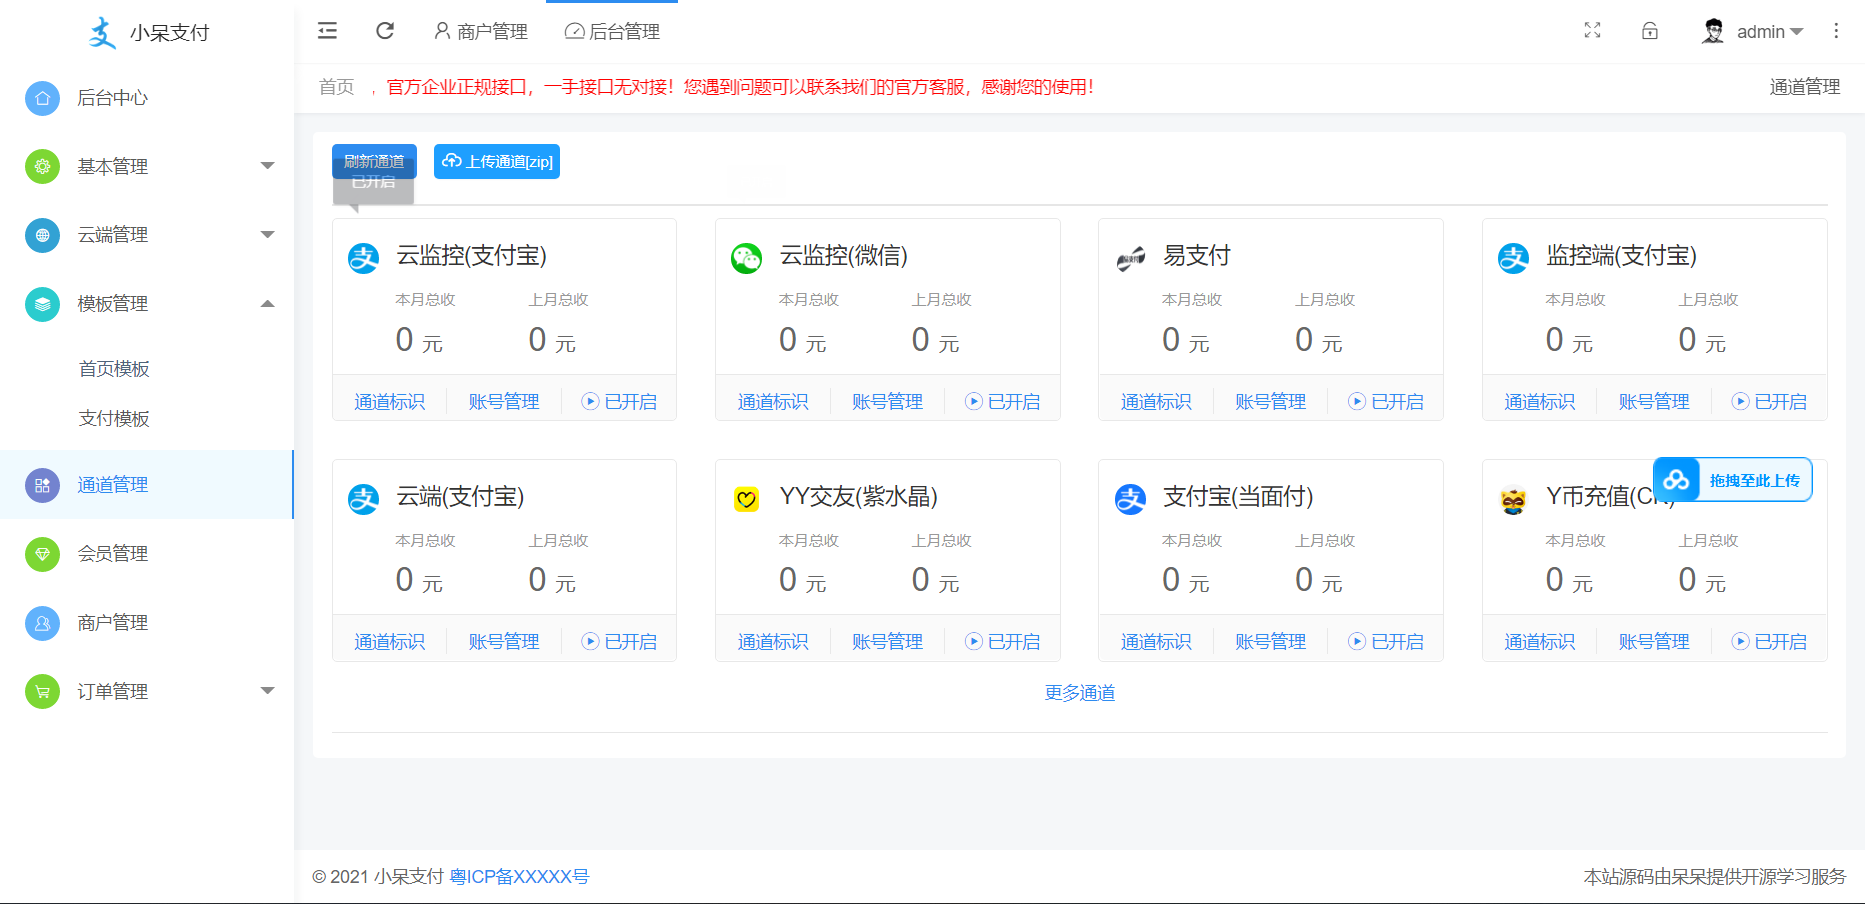
Task: Click the Alipay icon on 云监控(支付宝) card
Action: click(x=363, y=258)
